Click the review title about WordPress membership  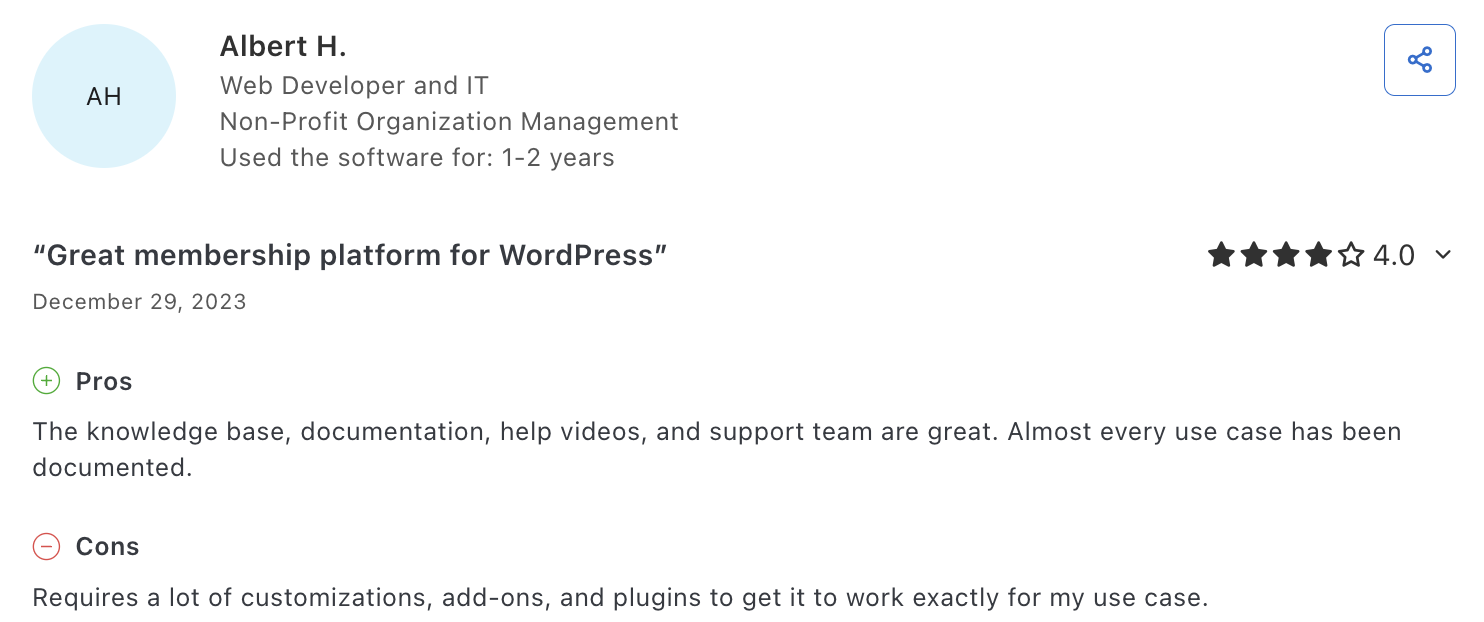[350, 256]
